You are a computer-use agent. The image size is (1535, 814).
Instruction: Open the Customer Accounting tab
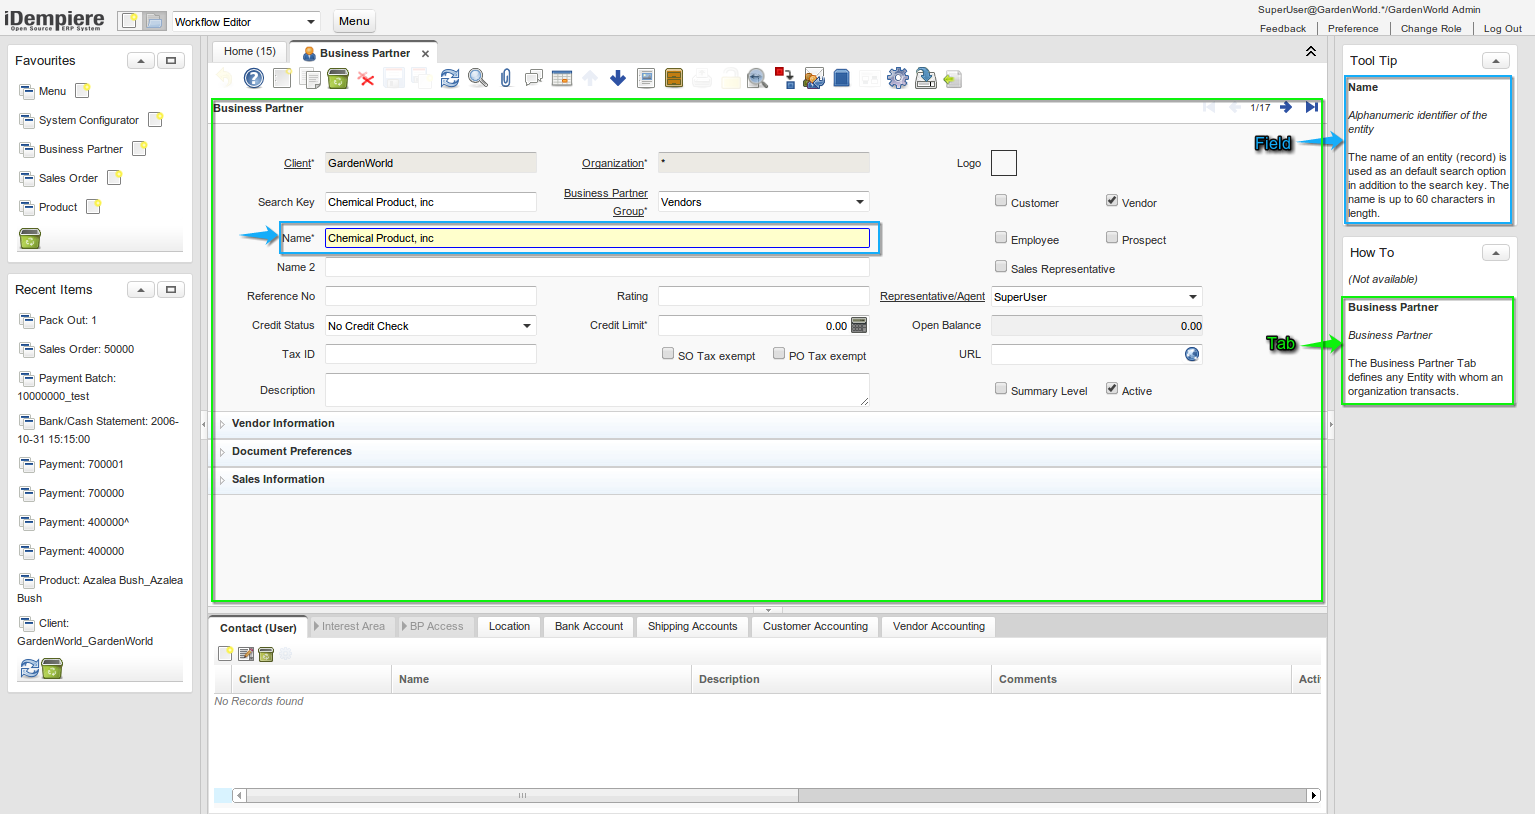[x=815, y=626]
